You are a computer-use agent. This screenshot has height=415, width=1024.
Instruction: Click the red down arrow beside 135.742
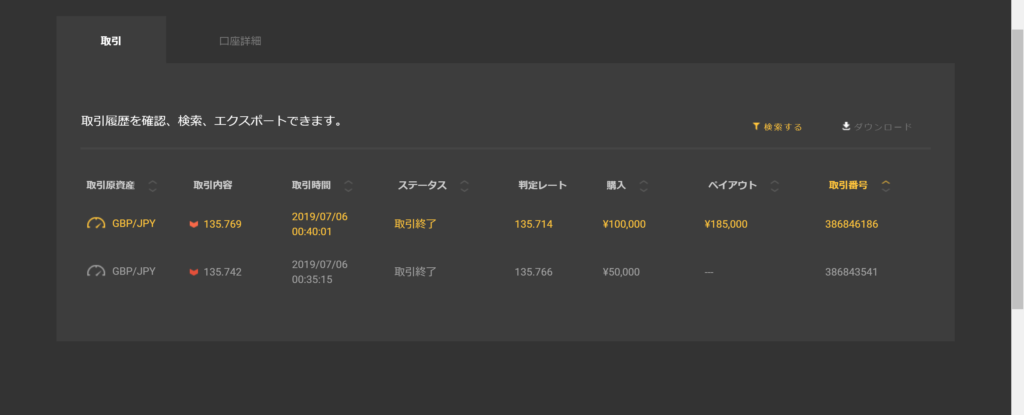click(193, 272)
